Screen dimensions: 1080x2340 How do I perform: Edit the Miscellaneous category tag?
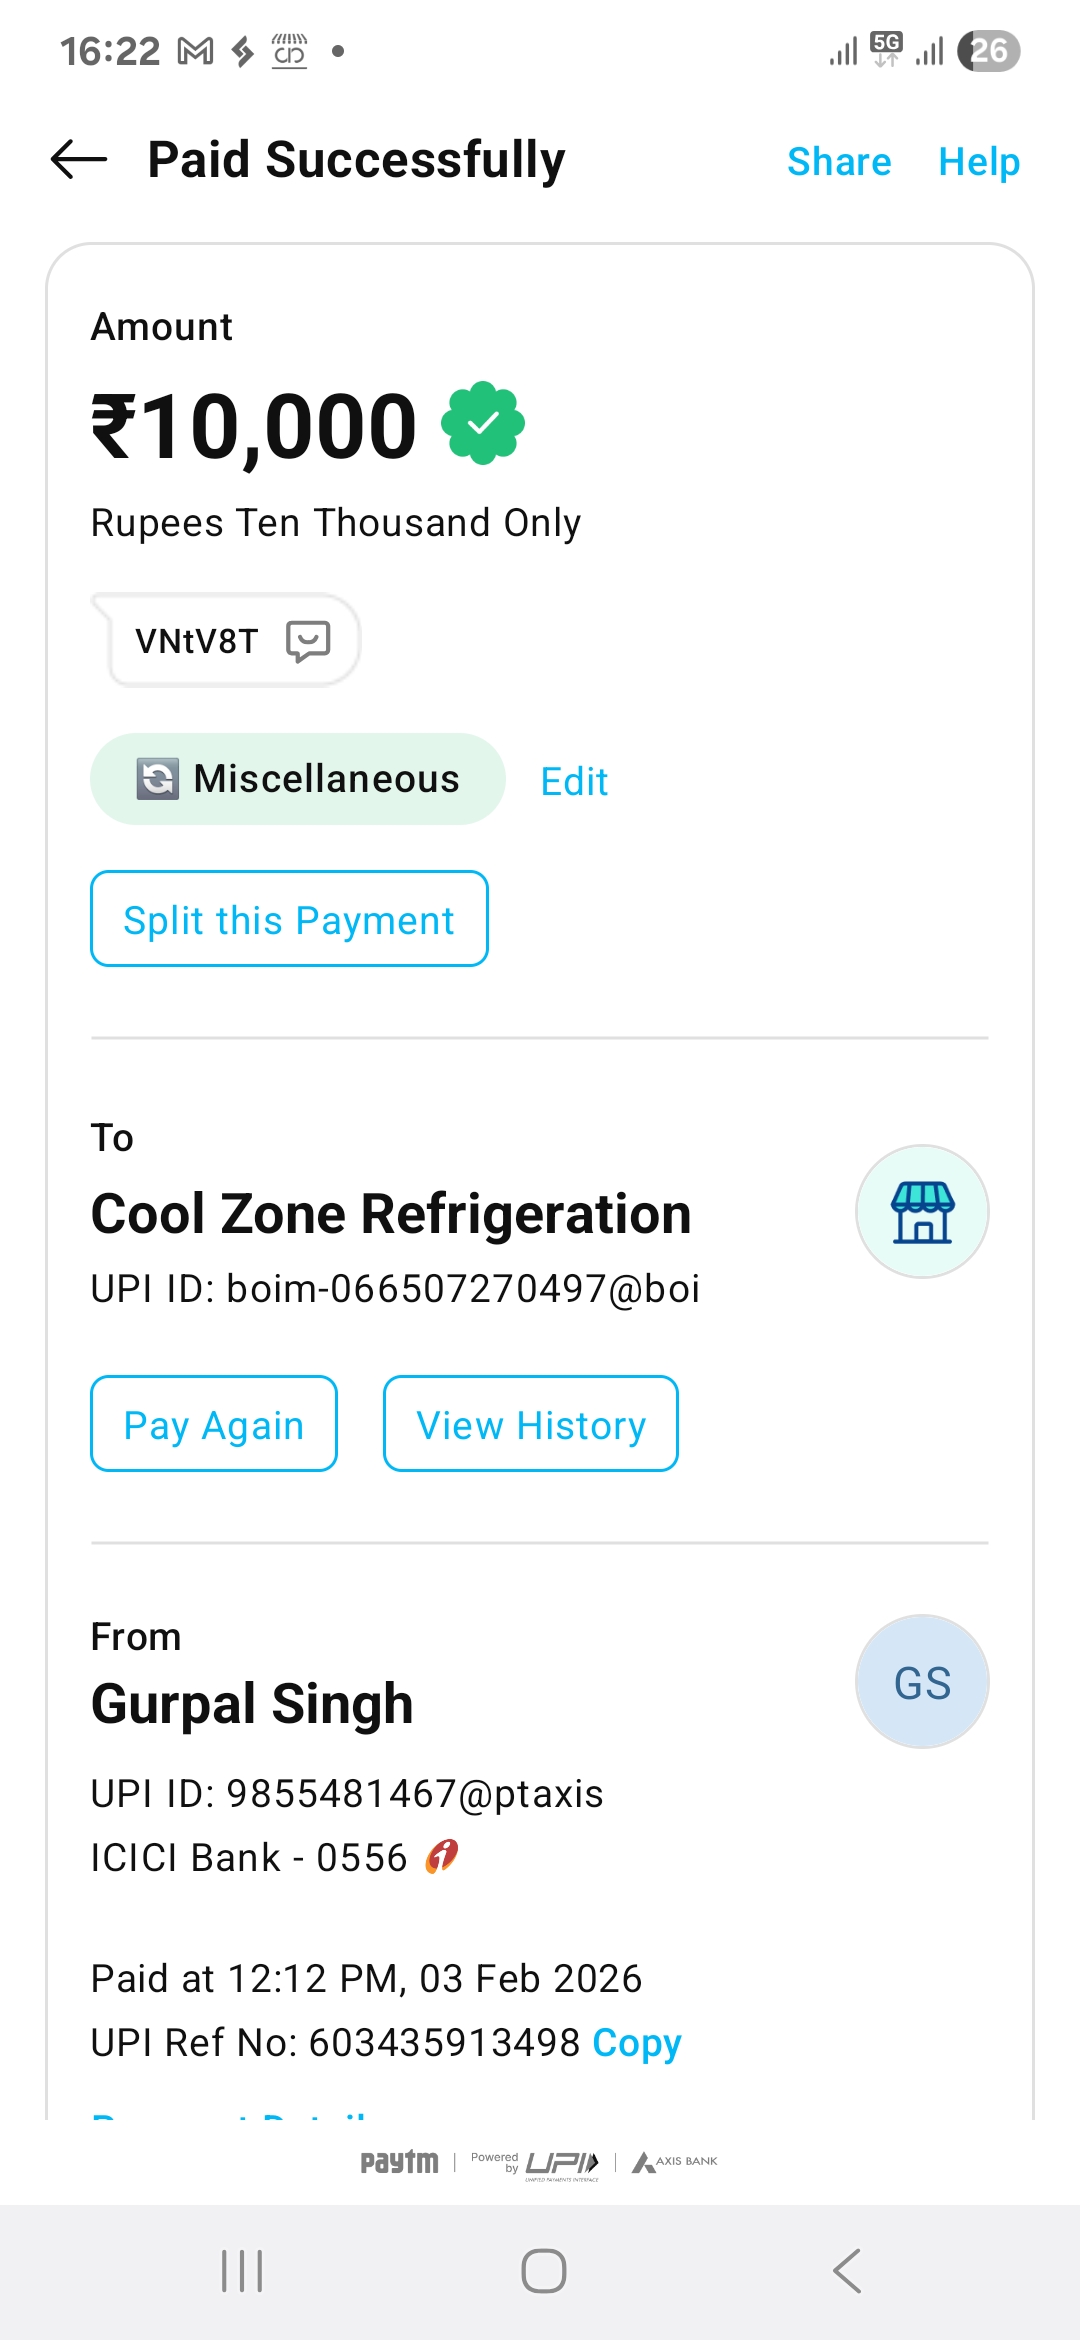coord(574,781)
